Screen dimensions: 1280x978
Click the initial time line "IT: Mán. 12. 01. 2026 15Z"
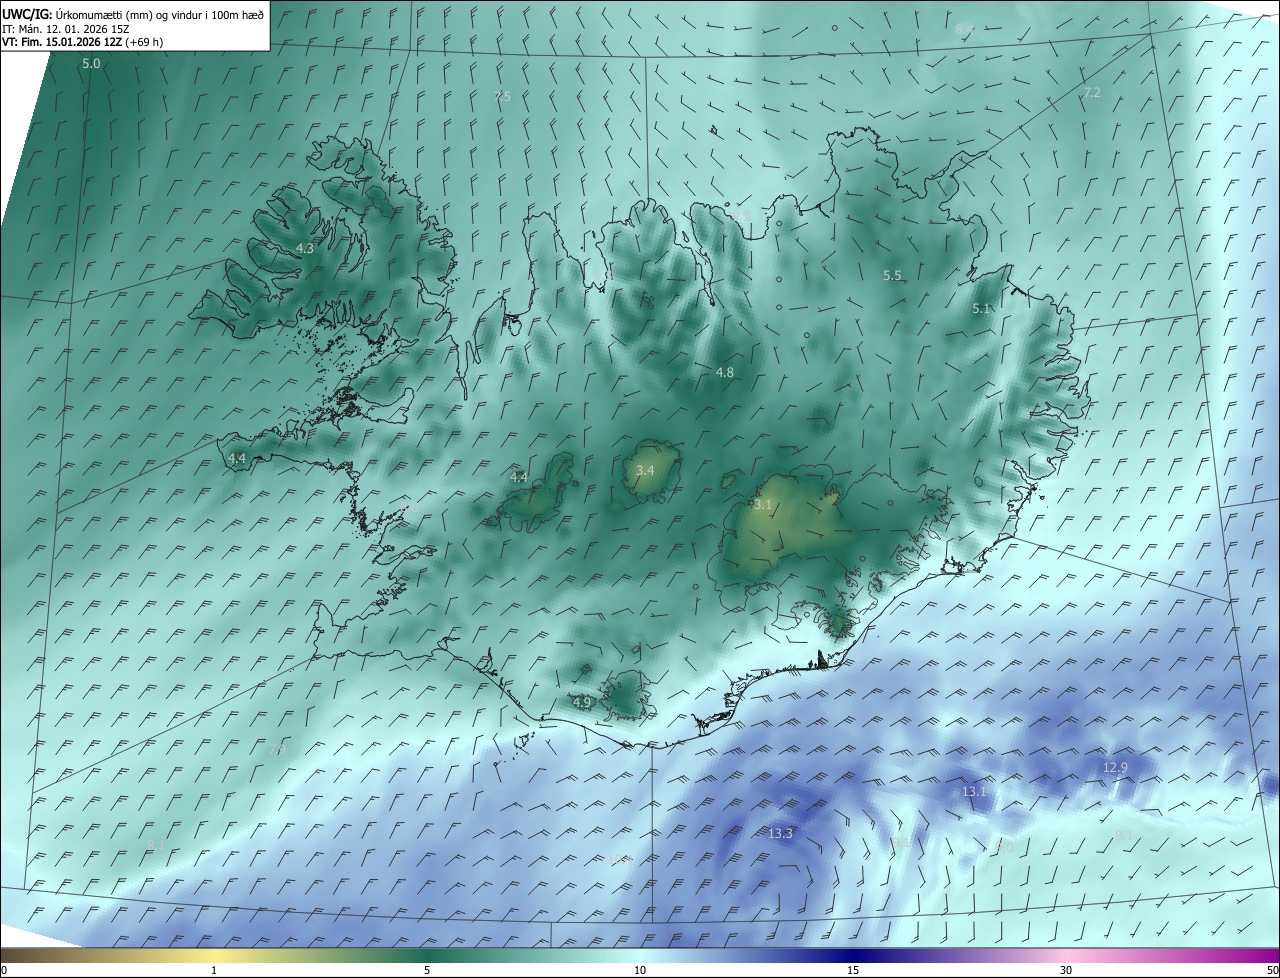click(x=65, y=29)
